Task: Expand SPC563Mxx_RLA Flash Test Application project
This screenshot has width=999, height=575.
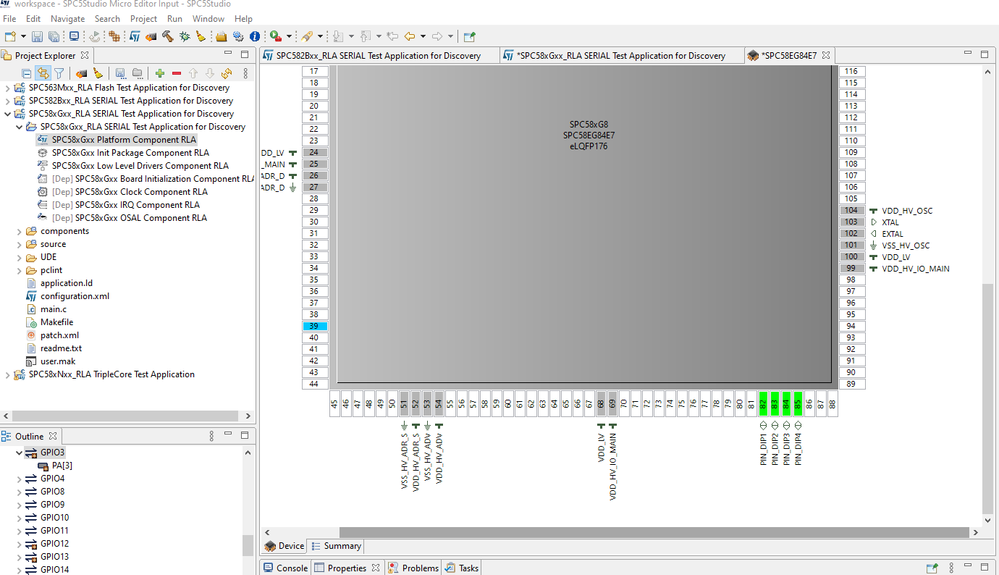Action: click(8, 88)
